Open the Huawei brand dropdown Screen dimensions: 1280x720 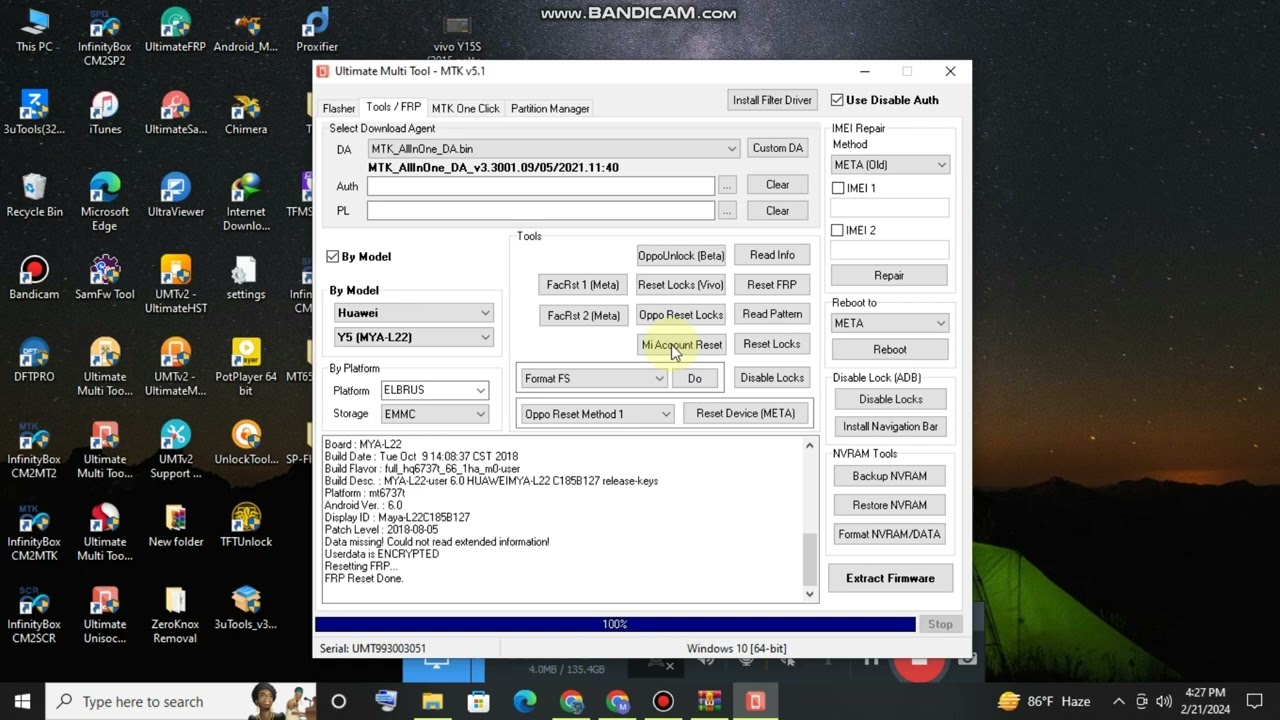point(413,313)
